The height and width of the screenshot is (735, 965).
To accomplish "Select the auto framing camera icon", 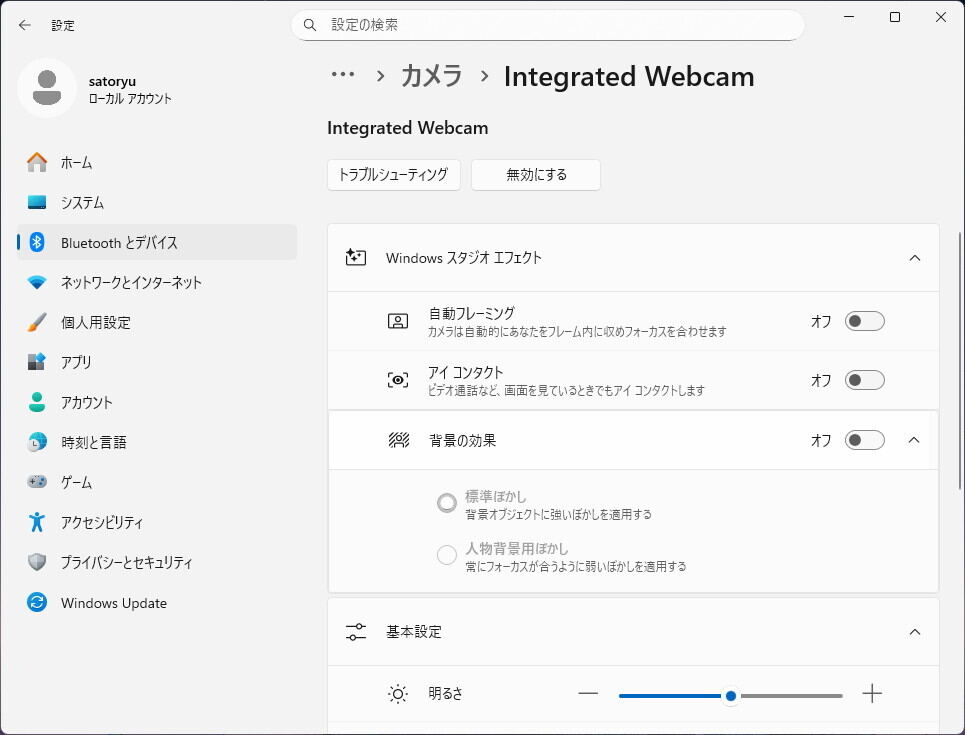I will point(397,320).
